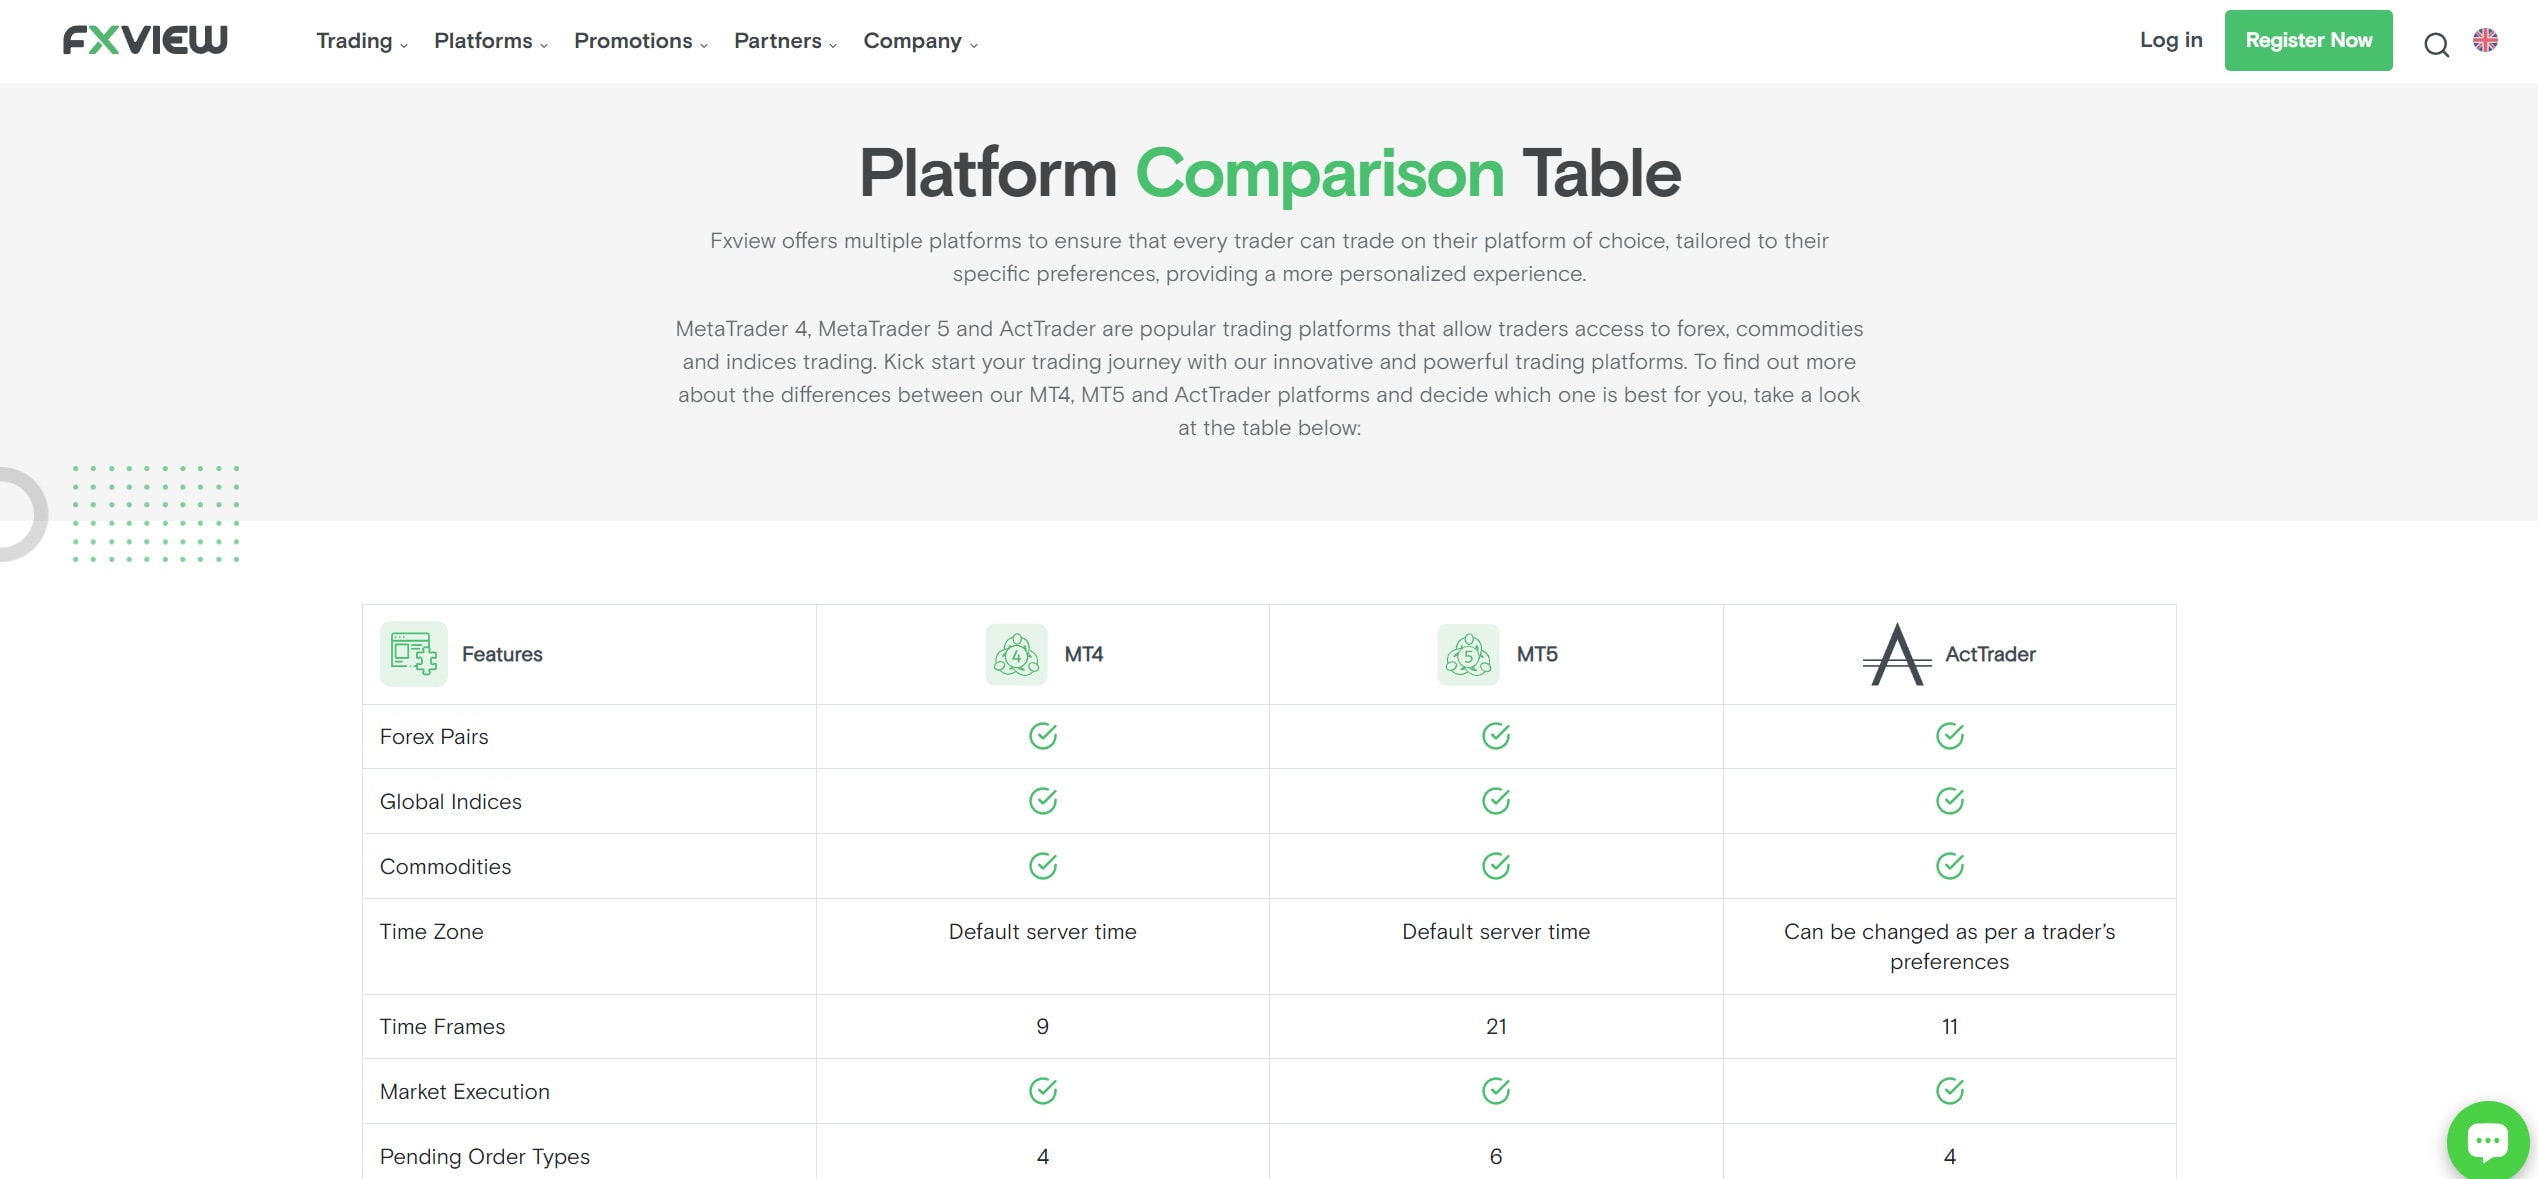2538x1179 pixels.
Task: Click Time Frames value 11 for ActTrader
Action: point(1949,1027)
